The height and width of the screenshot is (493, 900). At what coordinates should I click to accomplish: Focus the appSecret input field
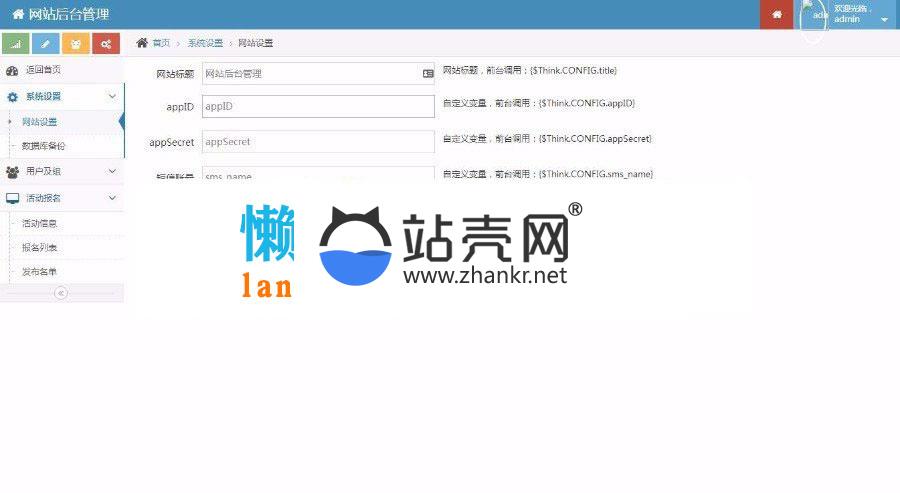pos(318,142)
